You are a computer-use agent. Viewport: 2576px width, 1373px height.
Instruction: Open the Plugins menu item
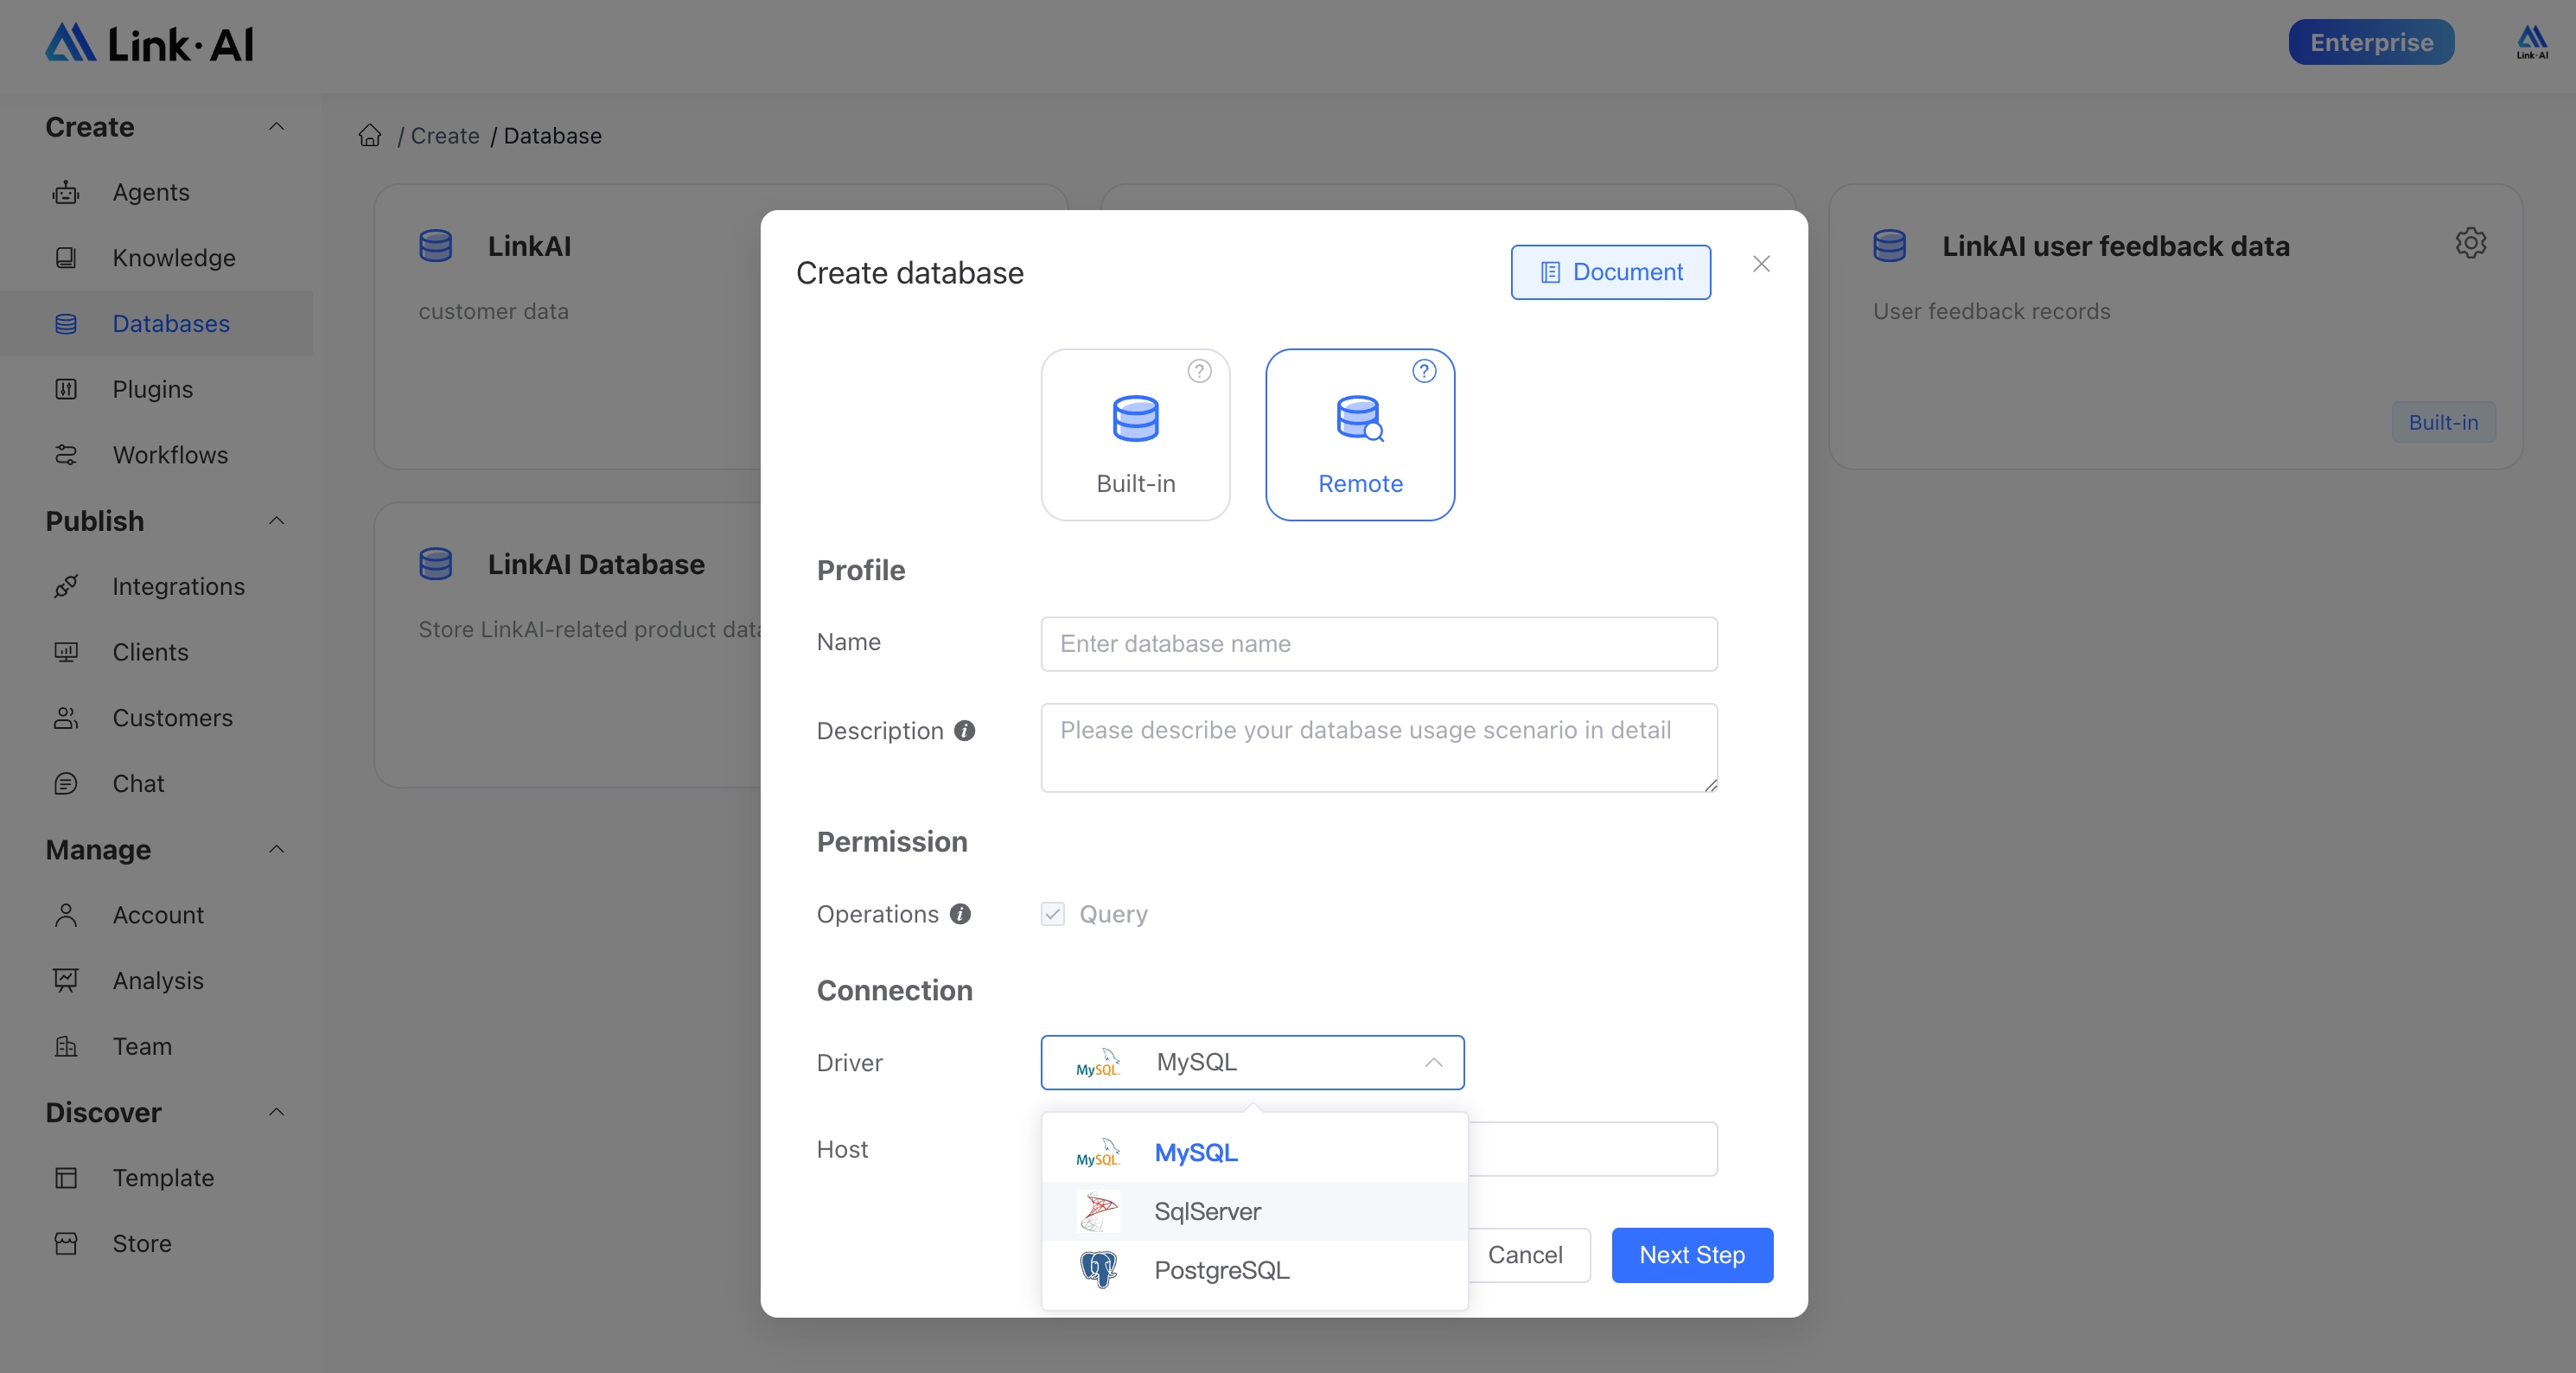(156, 389)
